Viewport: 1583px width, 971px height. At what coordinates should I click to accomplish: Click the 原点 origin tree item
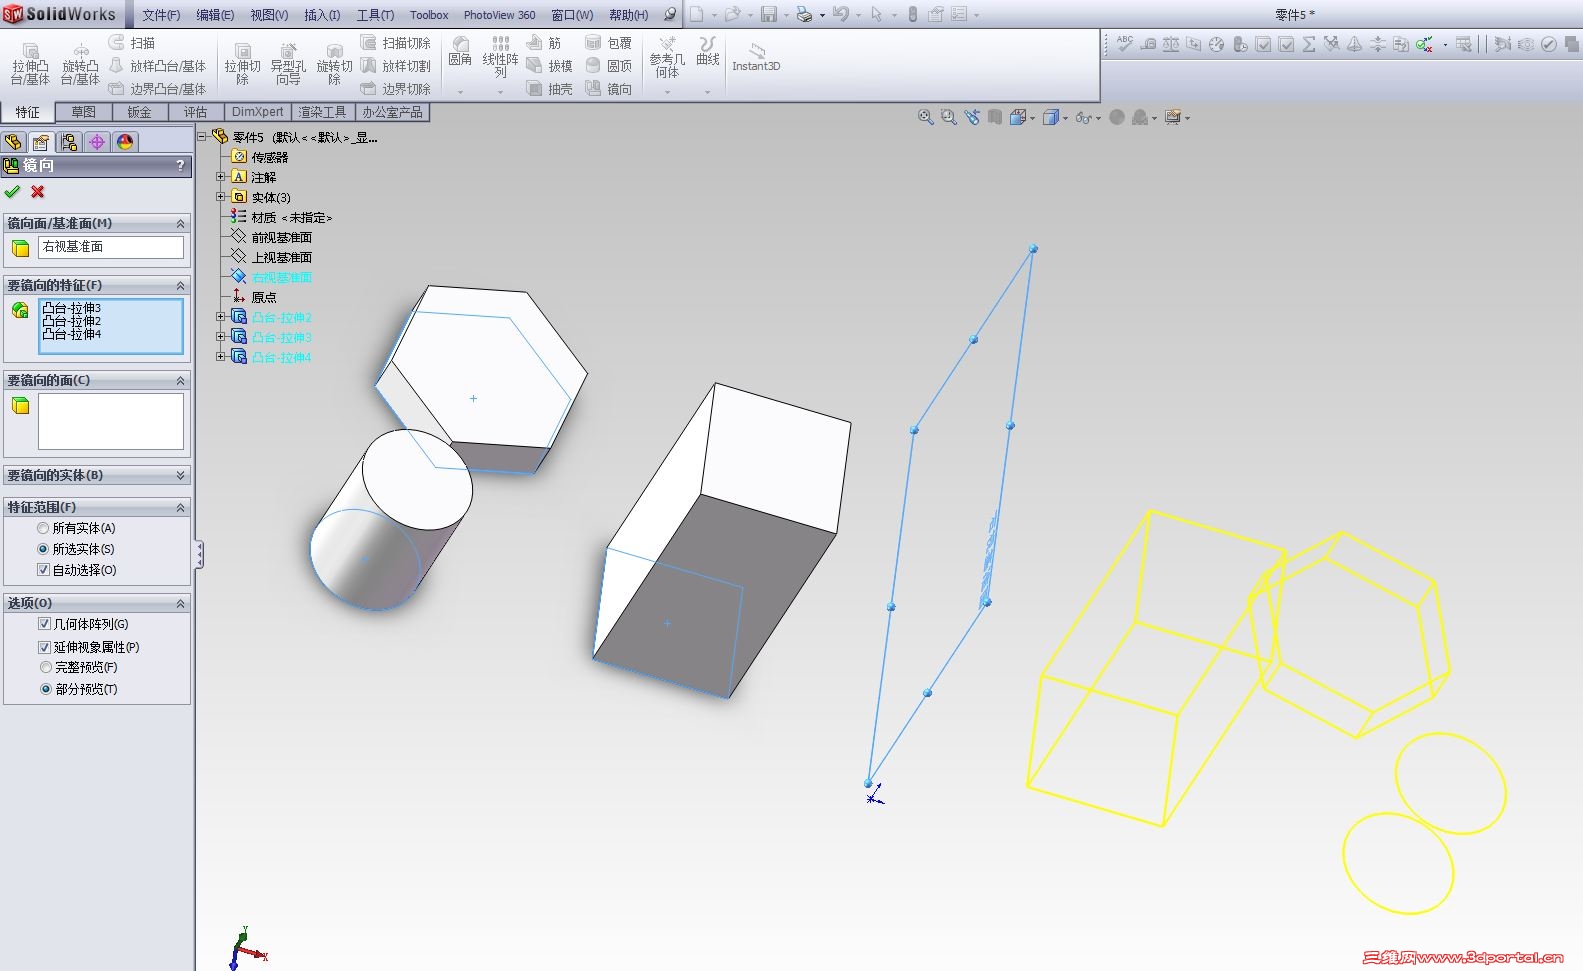click(x=264, y=297)
